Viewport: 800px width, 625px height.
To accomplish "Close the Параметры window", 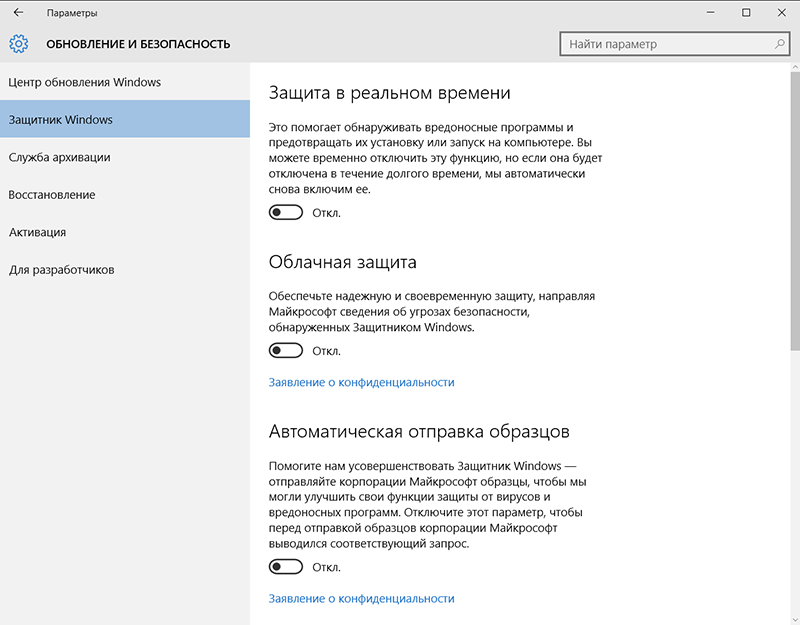I will (782, 13).
